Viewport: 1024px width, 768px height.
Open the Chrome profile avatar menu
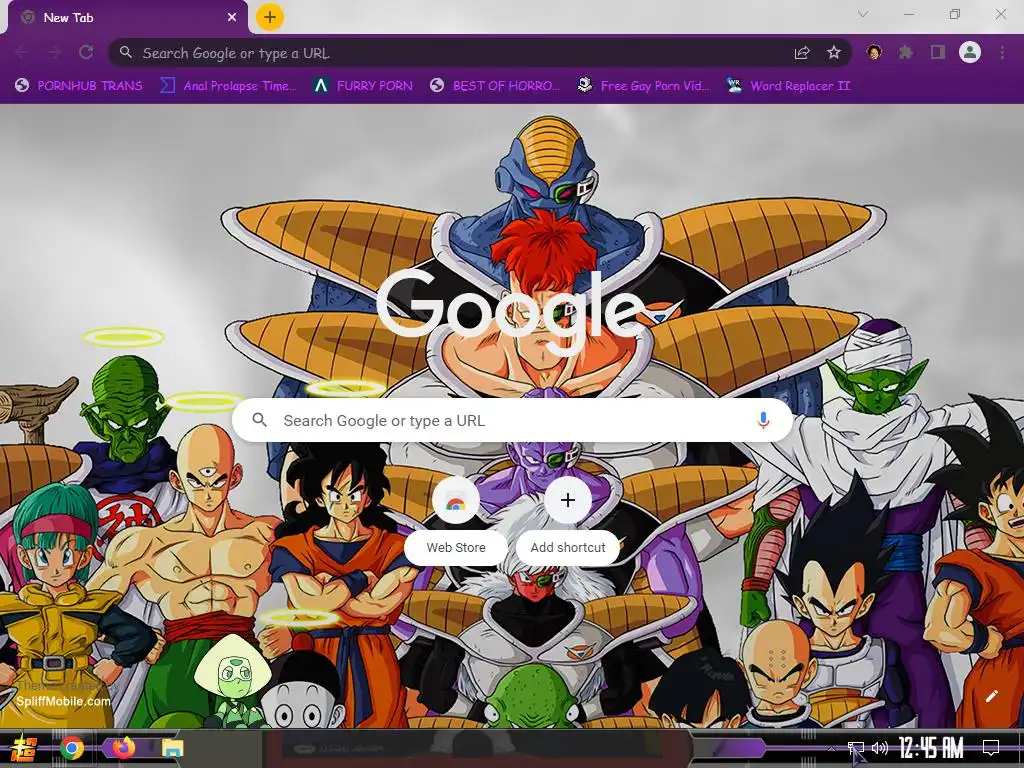click(970, 52)
